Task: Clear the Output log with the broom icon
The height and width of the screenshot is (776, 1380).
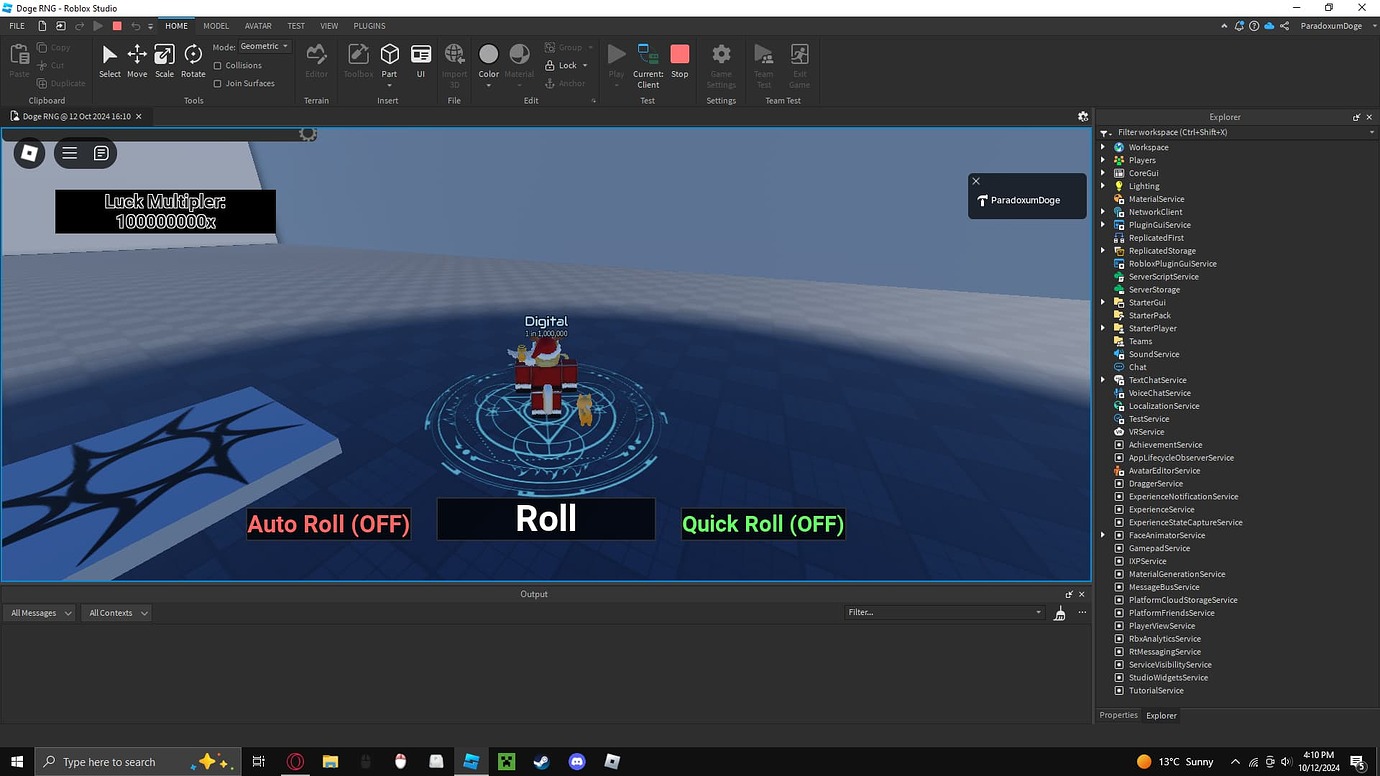Action: coord(1059,612)
